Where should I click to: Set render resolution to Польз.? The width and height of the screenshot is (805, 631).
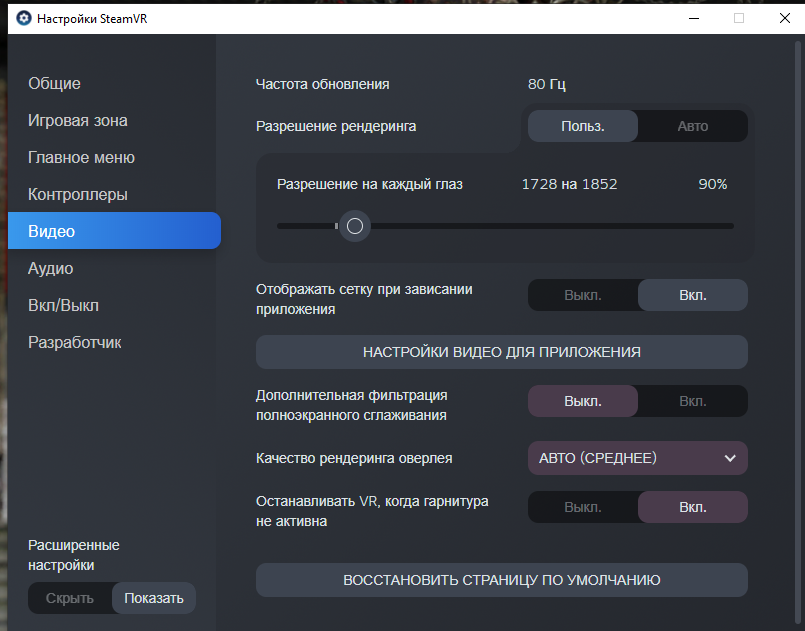click(583, 126)
